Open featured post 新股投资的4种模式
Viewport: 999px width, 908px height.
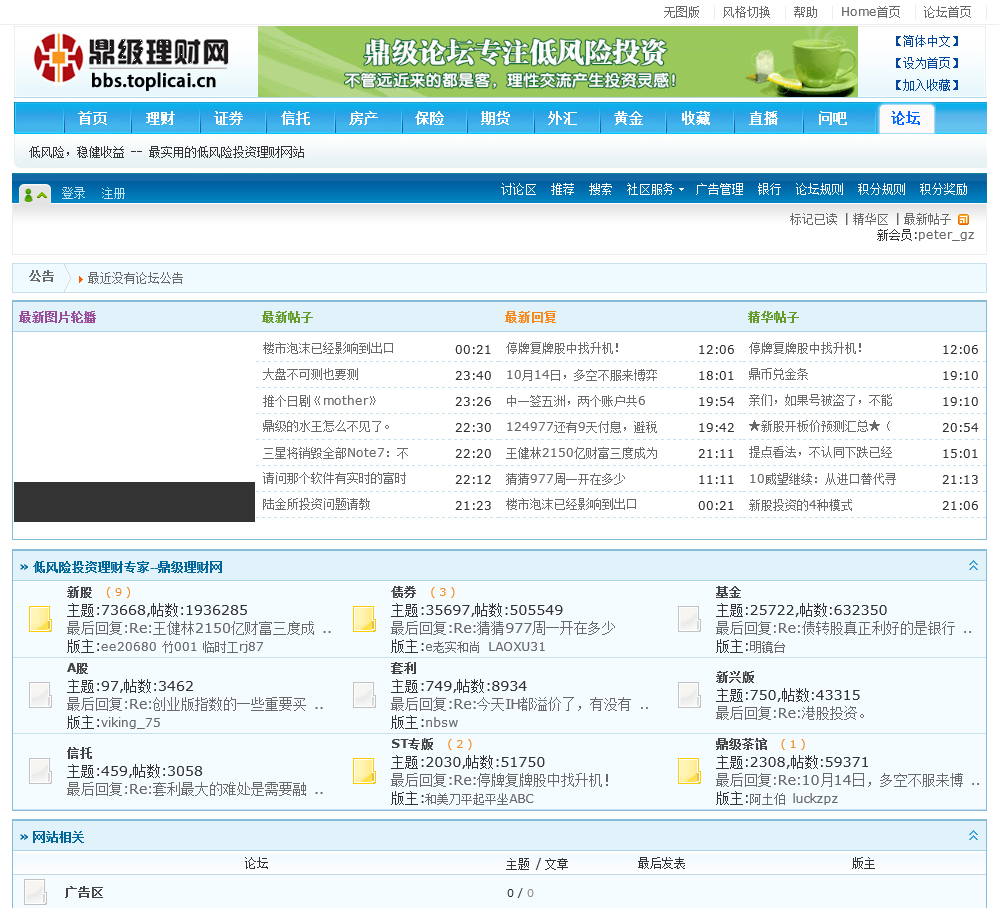click(x=800, y=505)
